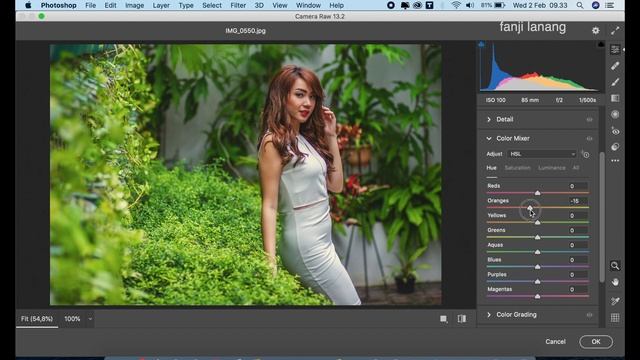Click the Oranges hue slider handle
This screenshot has width=640, height=360.
click(530, 208)
